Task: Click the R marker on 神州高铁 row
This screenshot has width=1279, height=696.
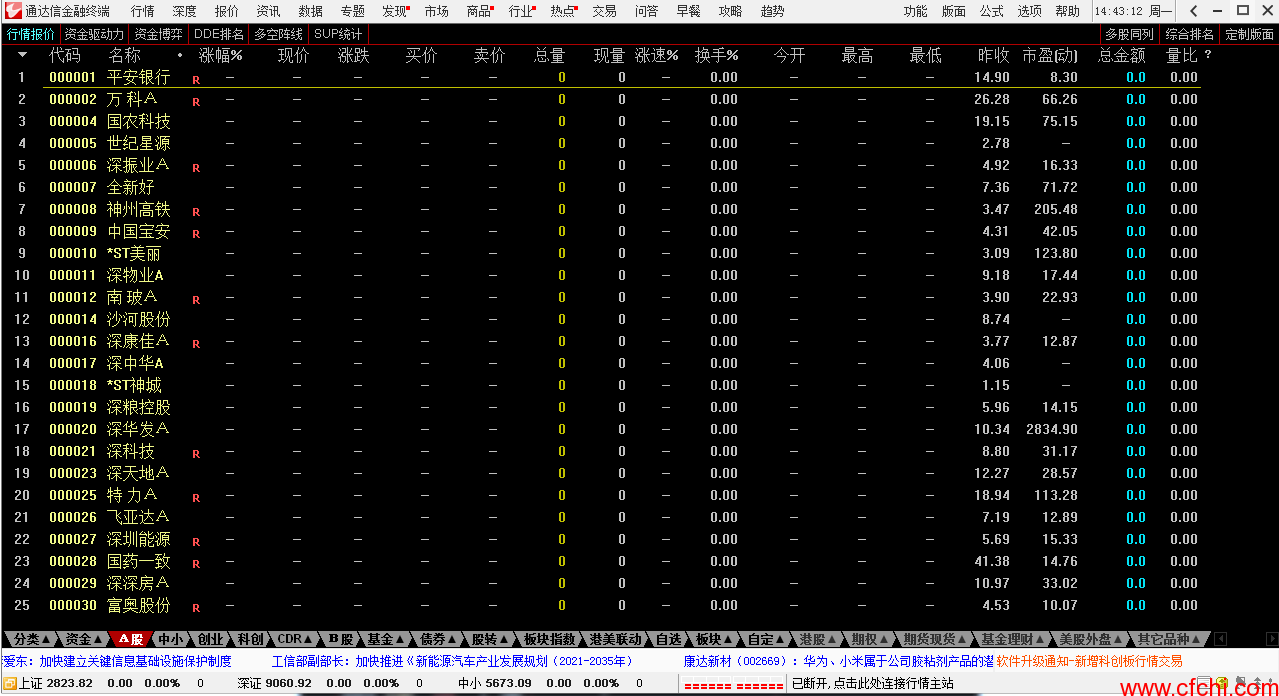Action: 196,211
